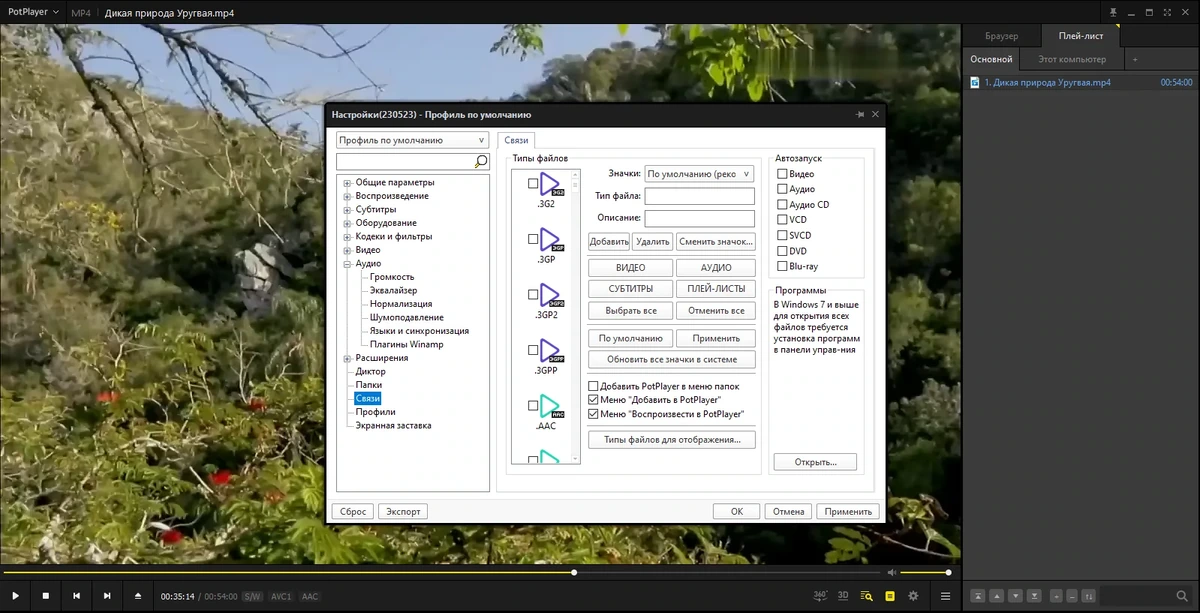This screenshot has width=1200, height=613.
Task: Uncheck Меню "Воспроизвести в PotPlayer"
Action: (593, 414)
